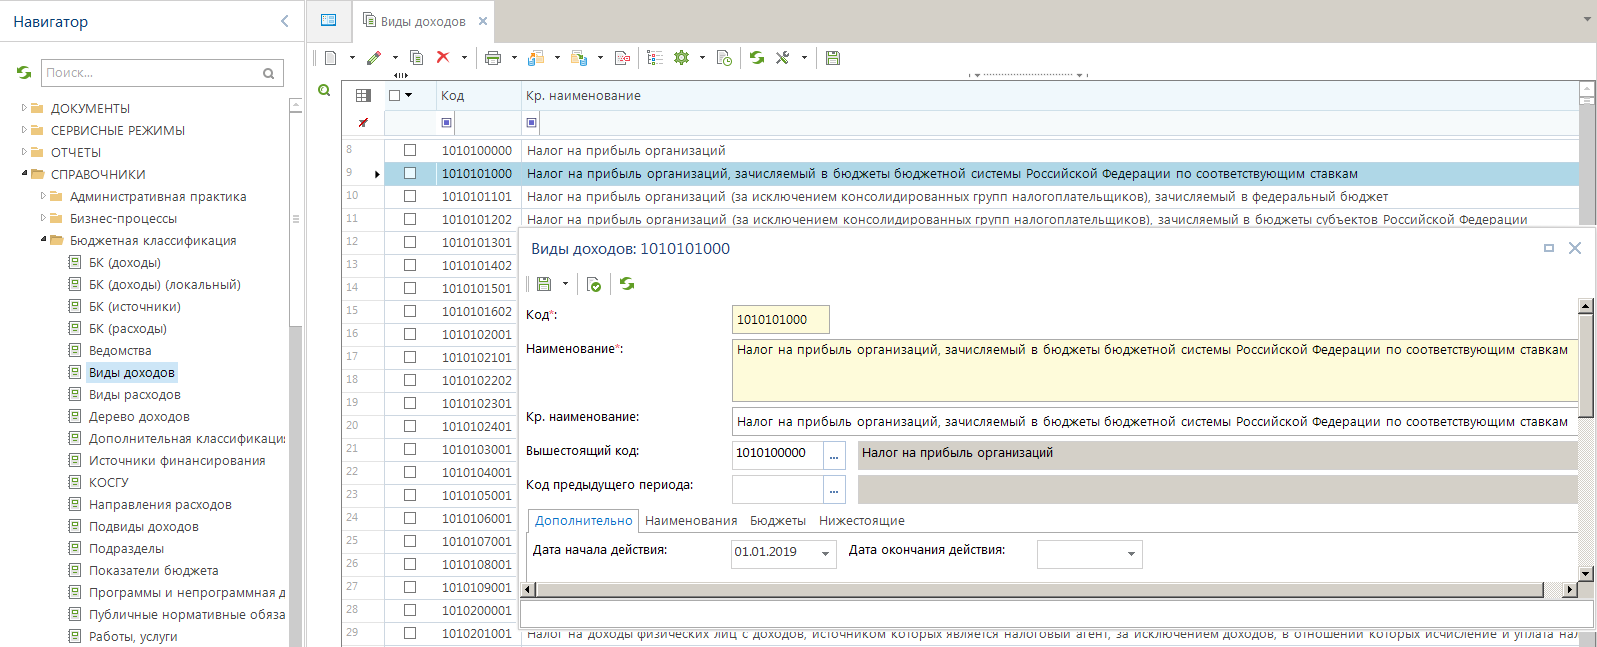Viewport: 1597px width, 647px height.
Task: Switch to the Наименования tab
Action: 691,521
